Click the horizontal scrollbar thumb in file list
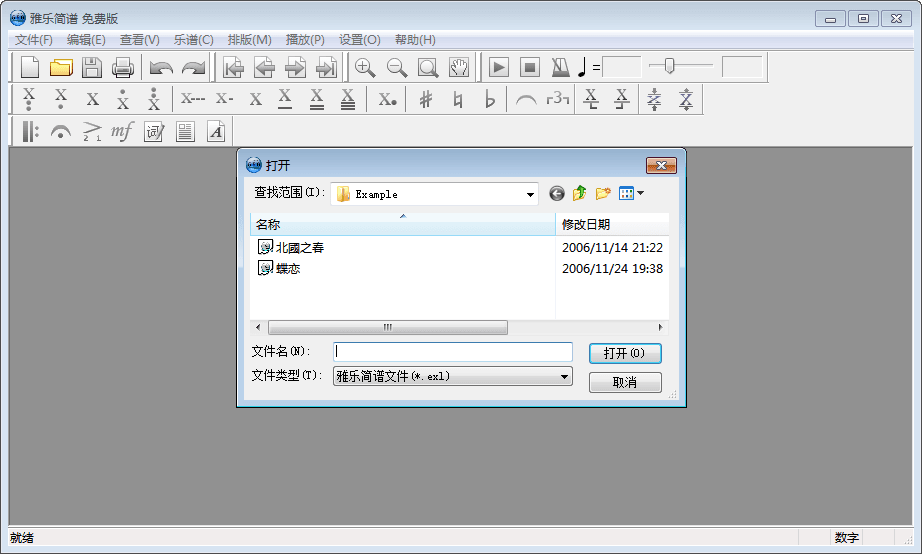The width and height of the screenshot is (922, 554). point(388,328)
